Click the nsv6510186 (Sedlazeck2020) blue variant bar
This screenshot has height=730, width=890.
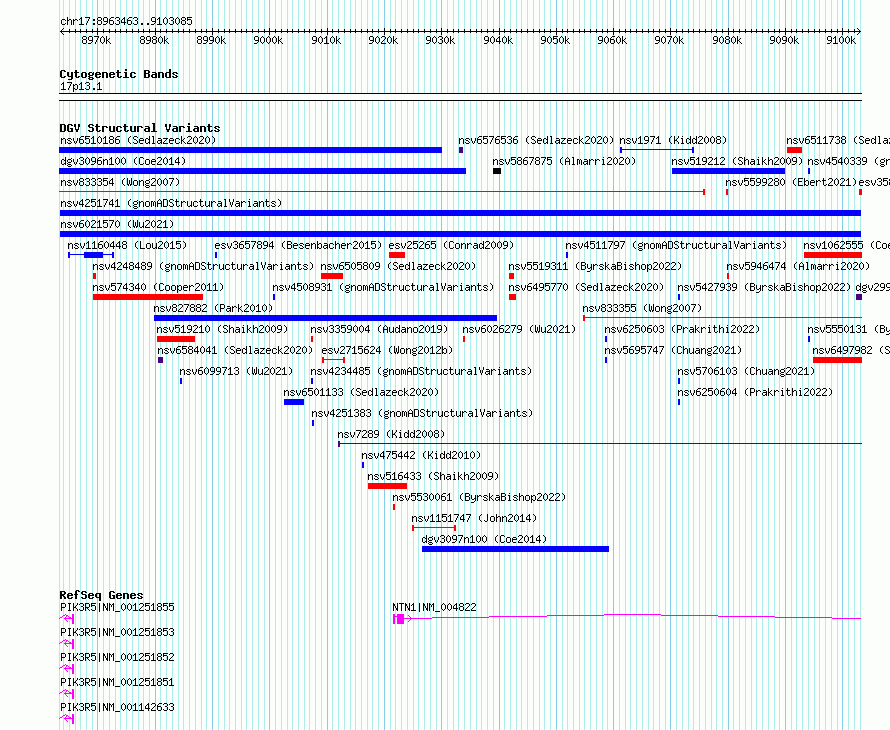click(250, 150)
